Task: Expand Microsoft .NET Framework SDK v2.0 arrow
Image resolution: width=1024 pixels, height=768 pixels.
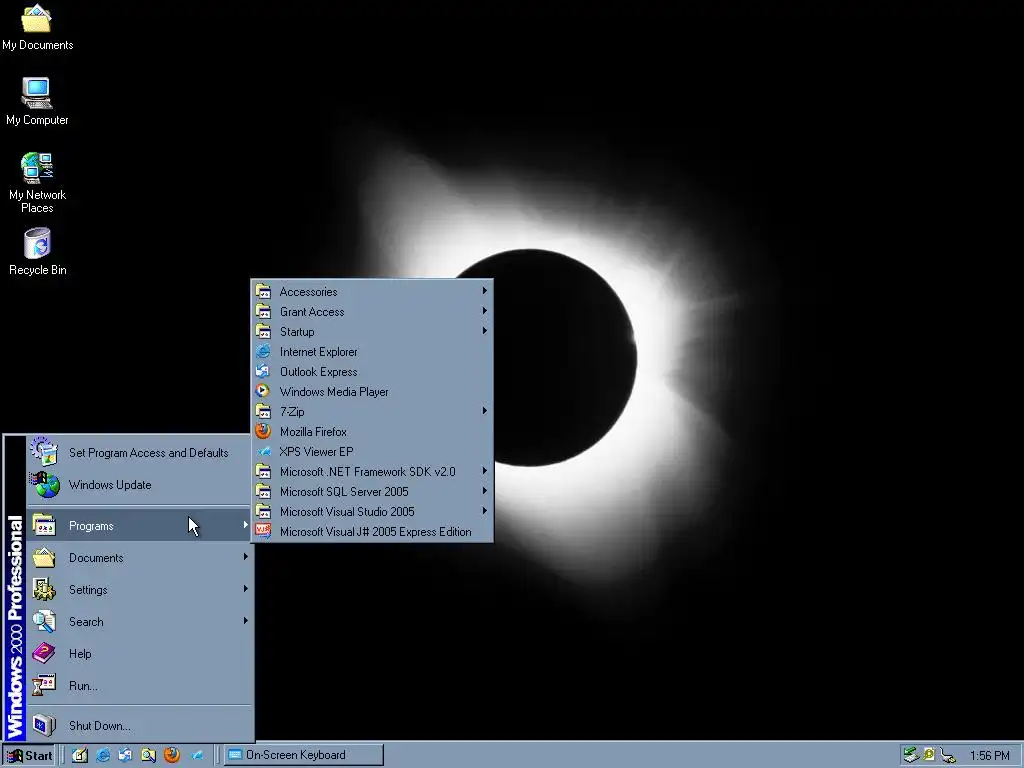Action: pos(485,471)
